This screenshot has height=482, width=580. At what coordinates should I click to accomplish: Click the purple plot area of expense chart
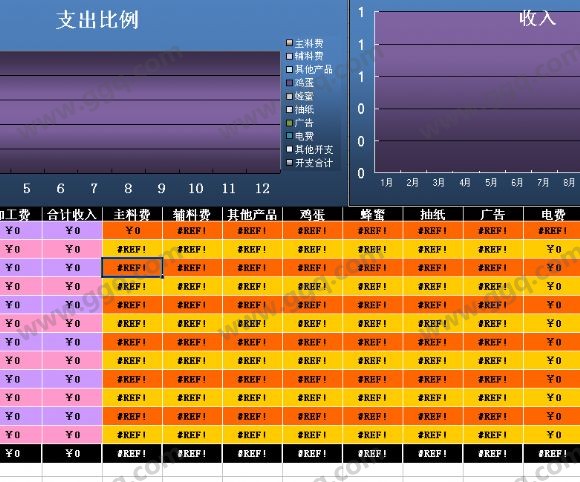tap(140, 112)
